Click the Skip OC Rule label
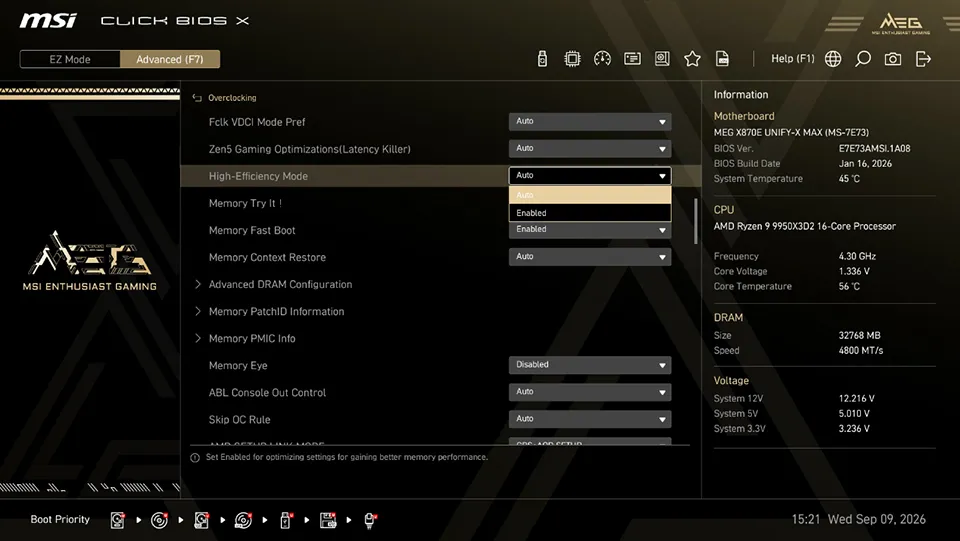The height and width of the screenshot is (541, 960). coord(239,420)
